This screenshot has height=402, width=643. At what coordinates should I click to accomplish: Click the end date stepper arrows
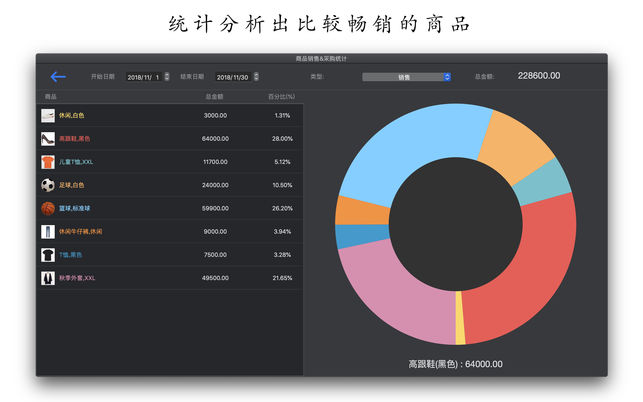(x=256, y=77)
